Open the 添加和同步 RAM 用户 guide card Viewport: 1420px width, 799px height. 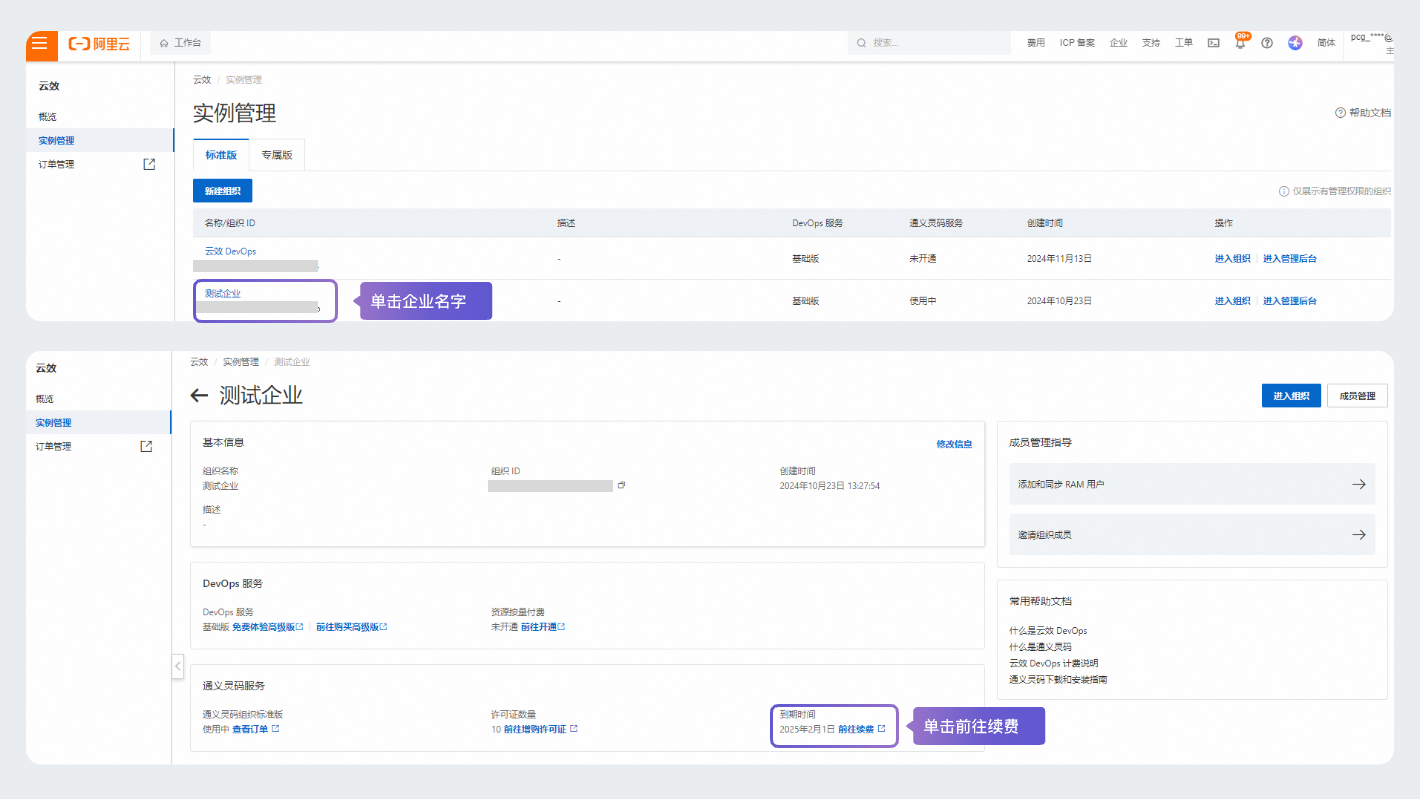[1192, 484]
